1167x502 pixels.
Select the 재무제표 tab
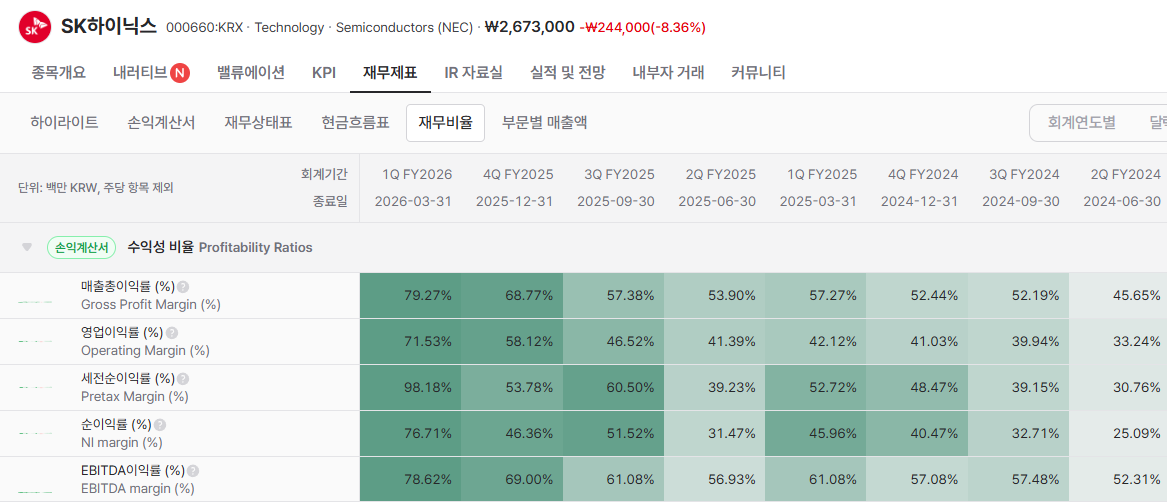pos(390,73)
